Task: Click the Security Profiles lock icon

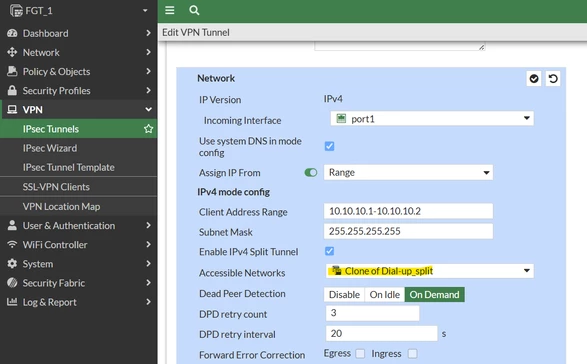Action: pyautogui.click(x=12, y=90)
